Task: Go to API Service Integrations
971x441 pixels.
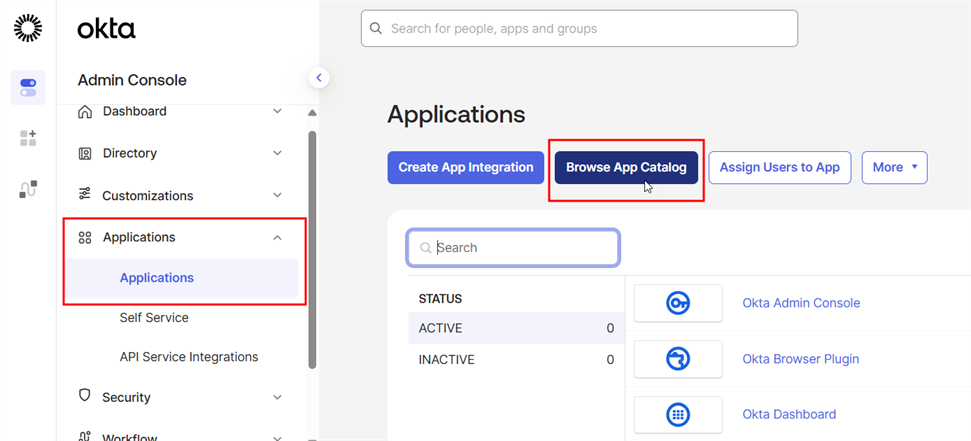Action: (189, 357)
